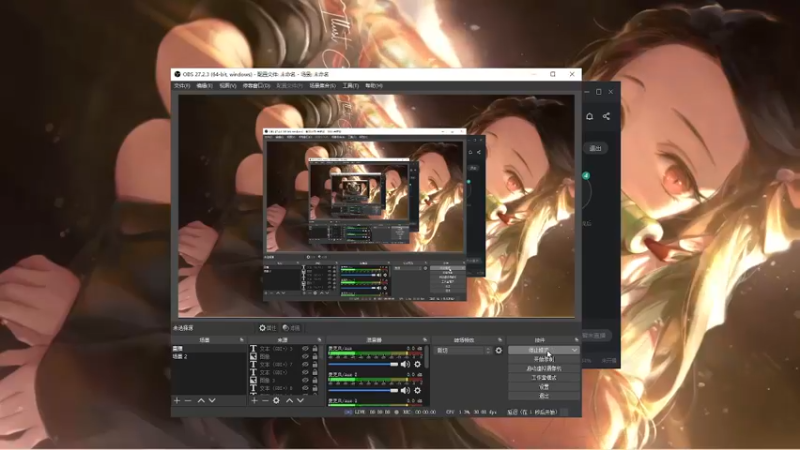The width and height of the screenshot is (800, 450).
Task: Select 文本 (GDI+) 3 source row
Action: 286,349
